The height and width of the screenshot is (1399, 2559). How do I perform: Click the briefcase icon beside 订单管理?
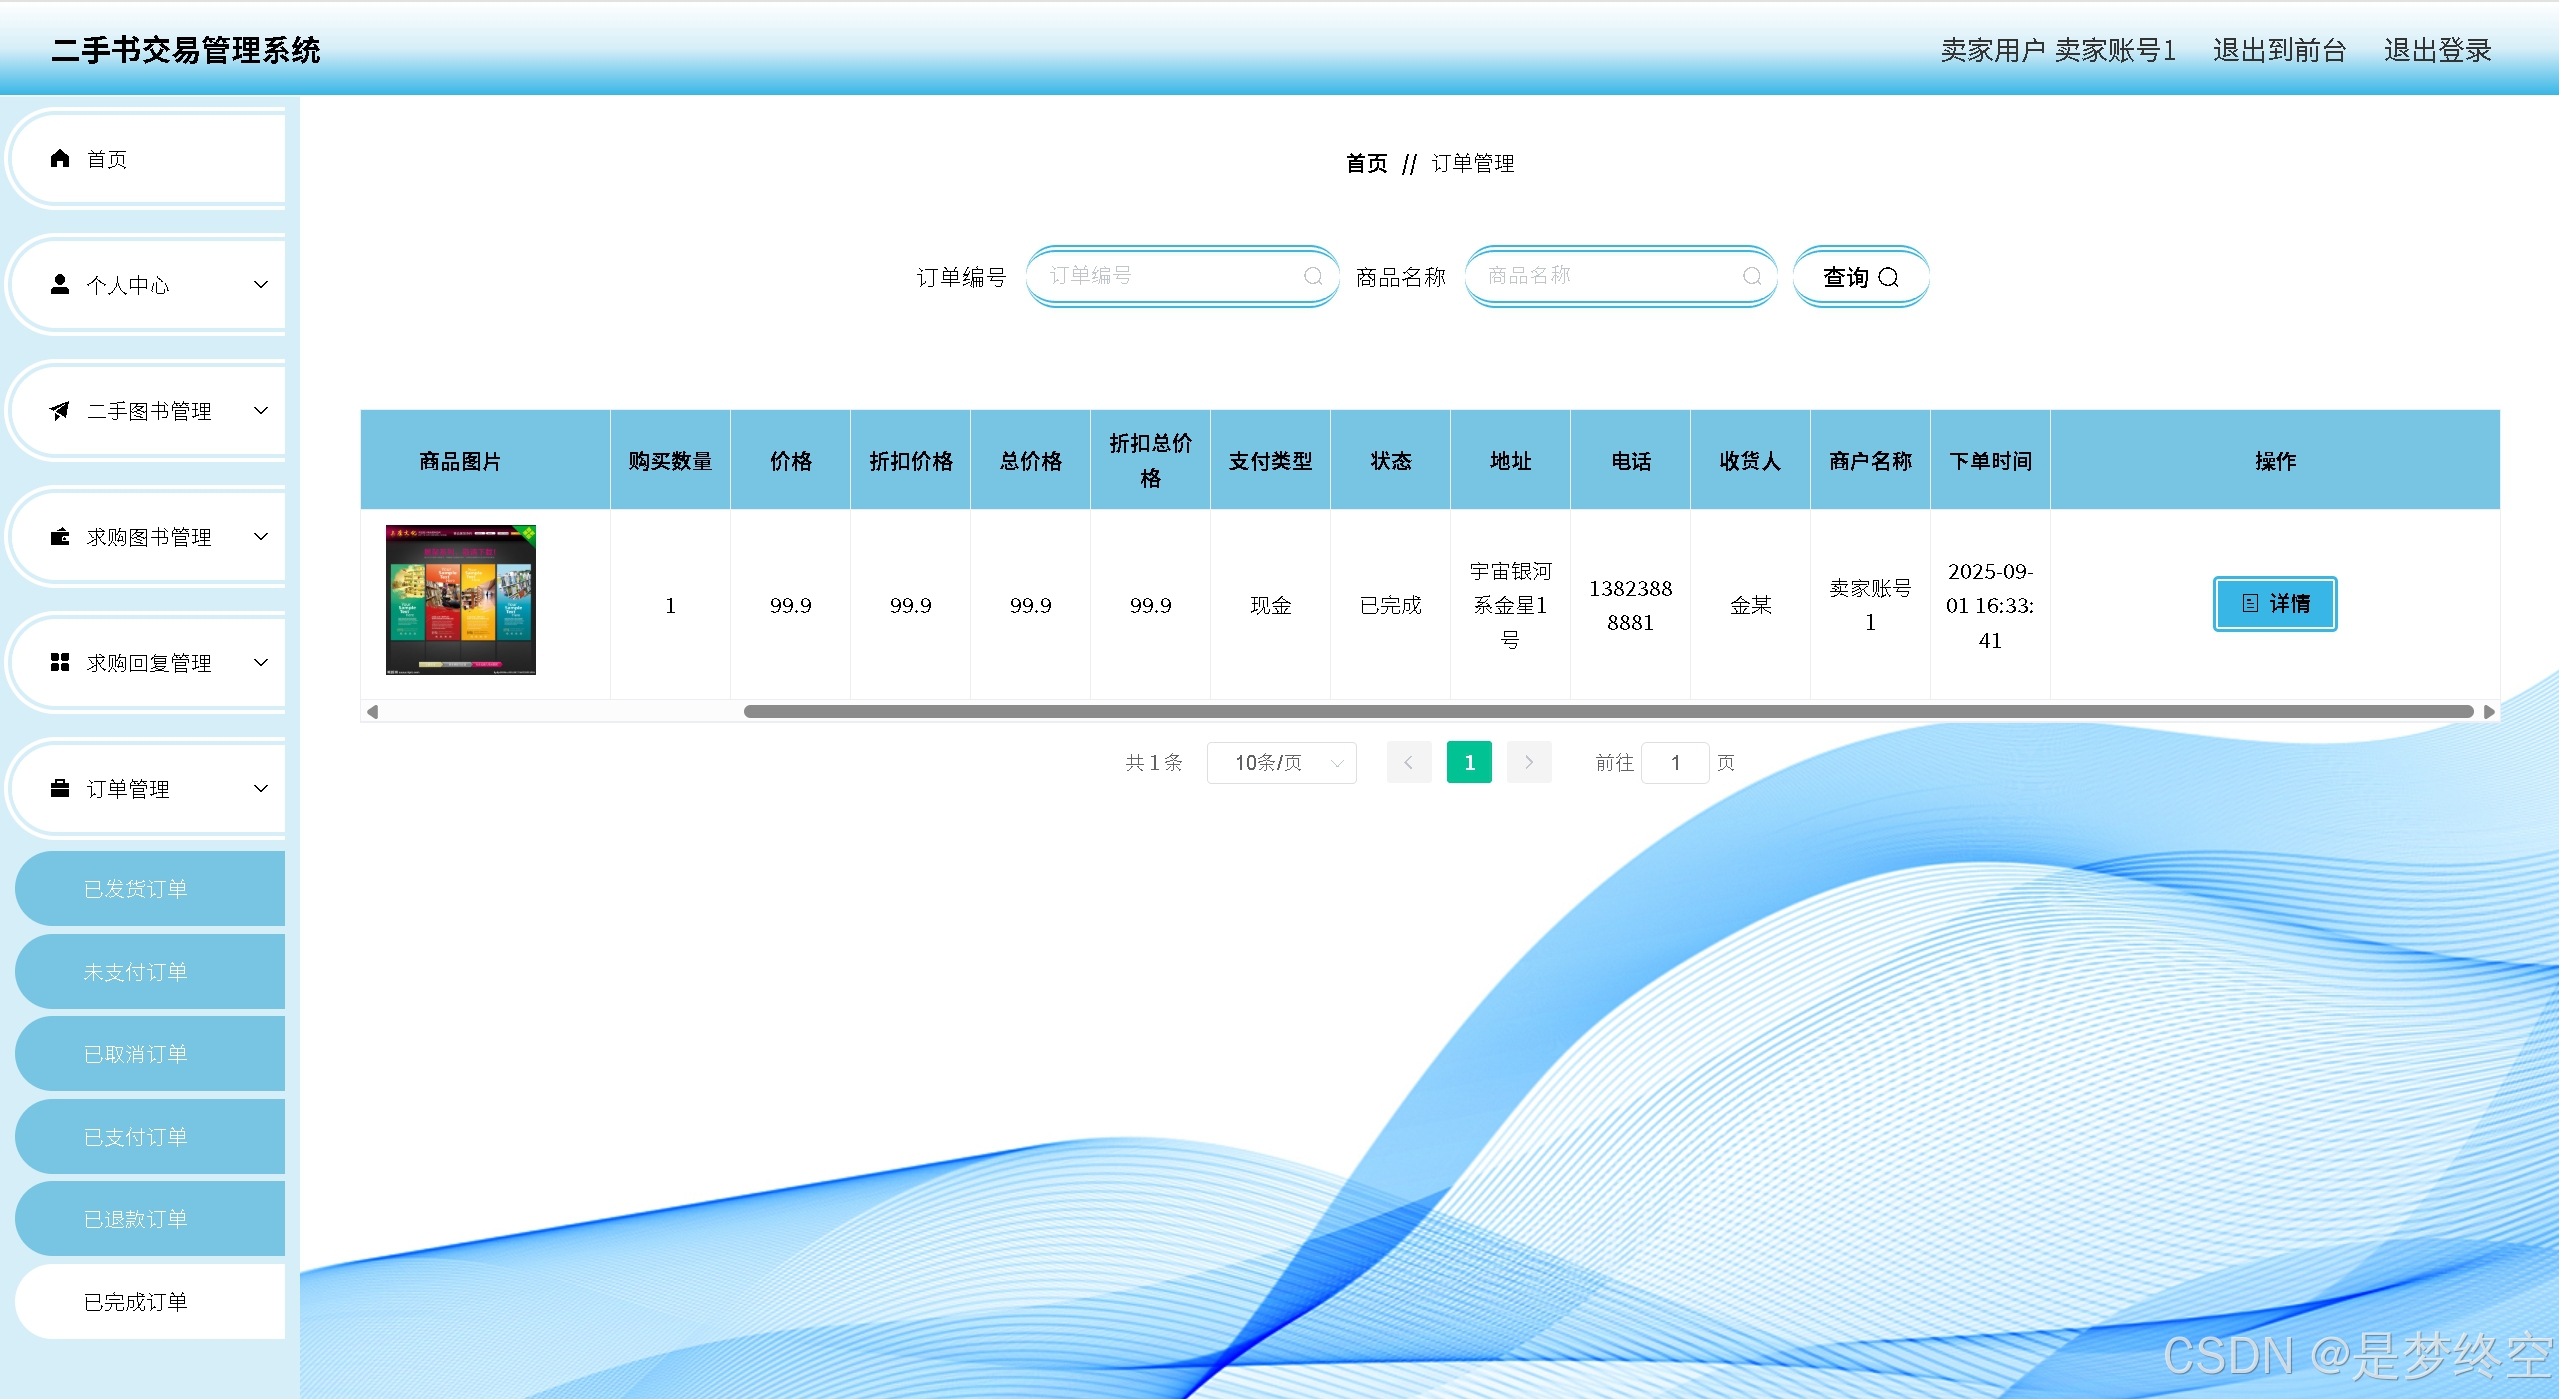coord(60,788)
